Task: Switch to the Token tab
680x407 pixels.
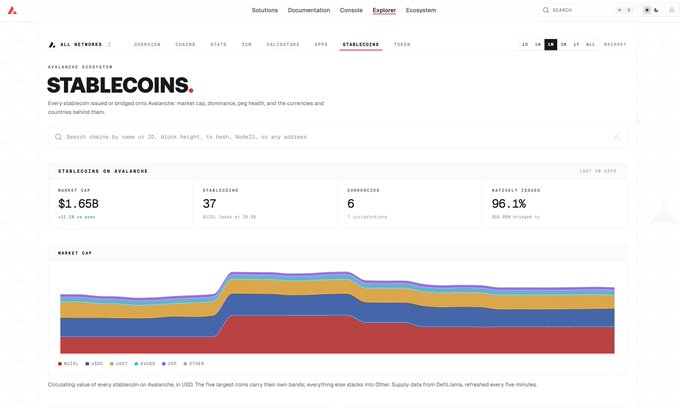Action: click(x=402, y=44)
